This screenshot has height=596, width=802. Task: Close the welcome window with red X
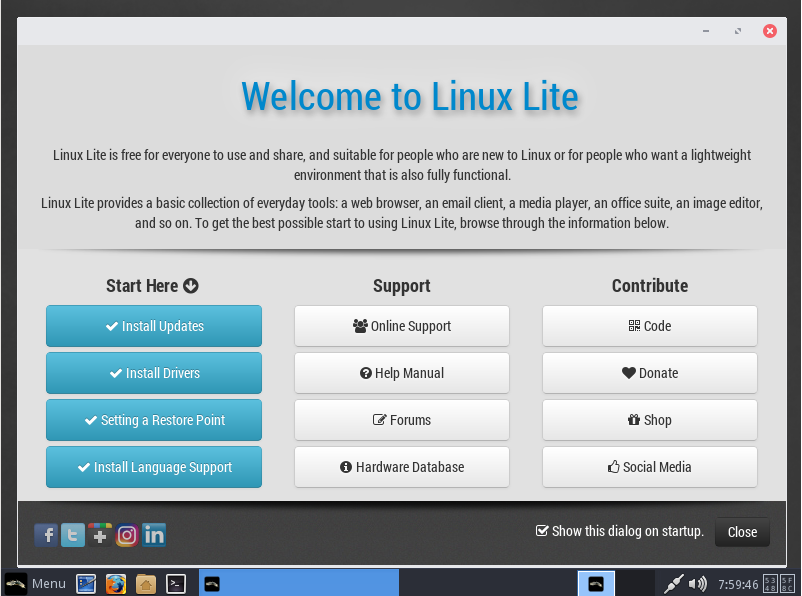[770, 31]
